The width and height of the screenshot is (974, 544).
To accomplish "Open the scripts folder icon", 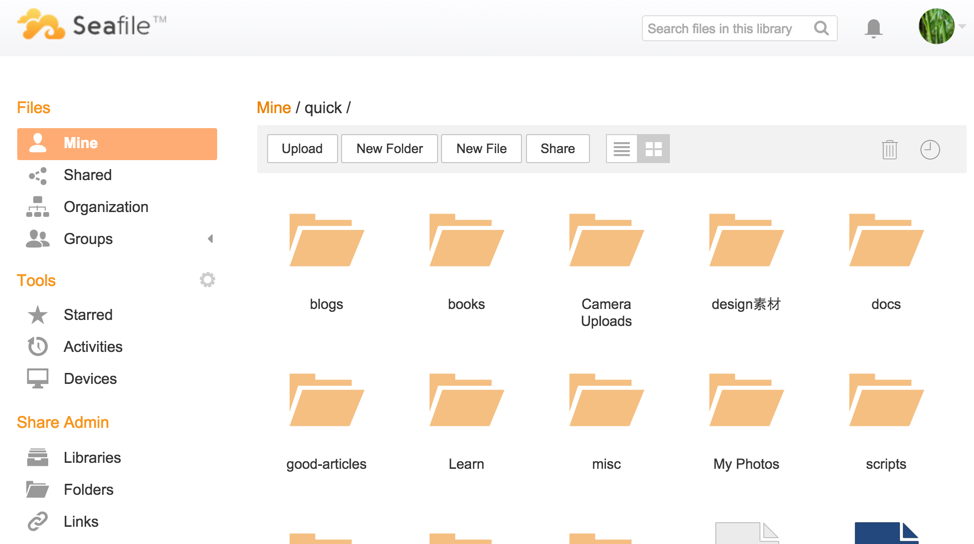I will click(886, 400).
